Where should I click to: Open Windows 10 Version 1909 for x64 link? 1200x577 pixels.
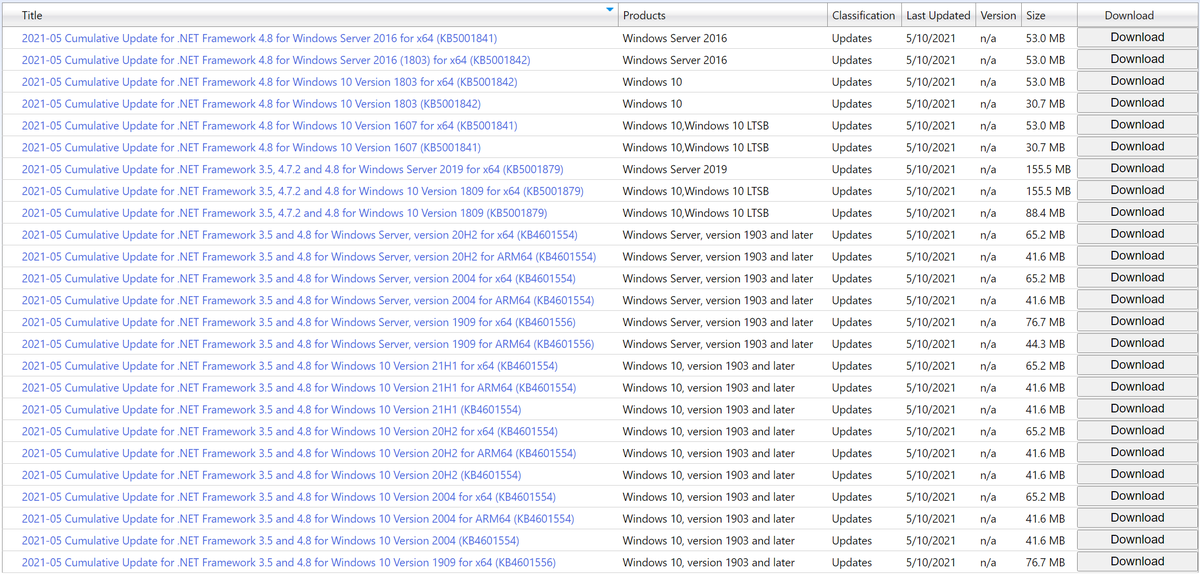[x=288, y=563]
